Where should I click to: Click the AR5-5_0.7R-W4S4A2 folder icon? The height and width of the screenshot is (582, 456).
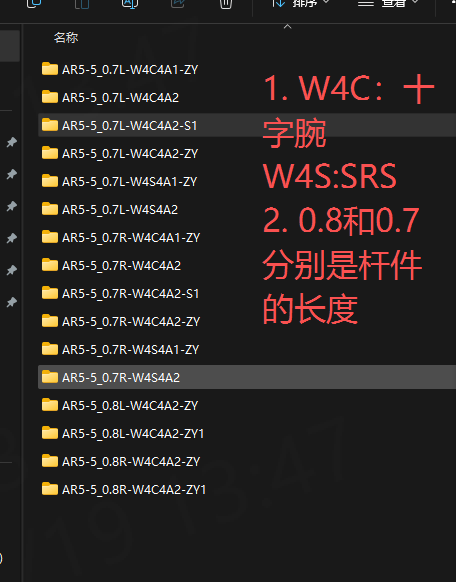tap(50, 377)
